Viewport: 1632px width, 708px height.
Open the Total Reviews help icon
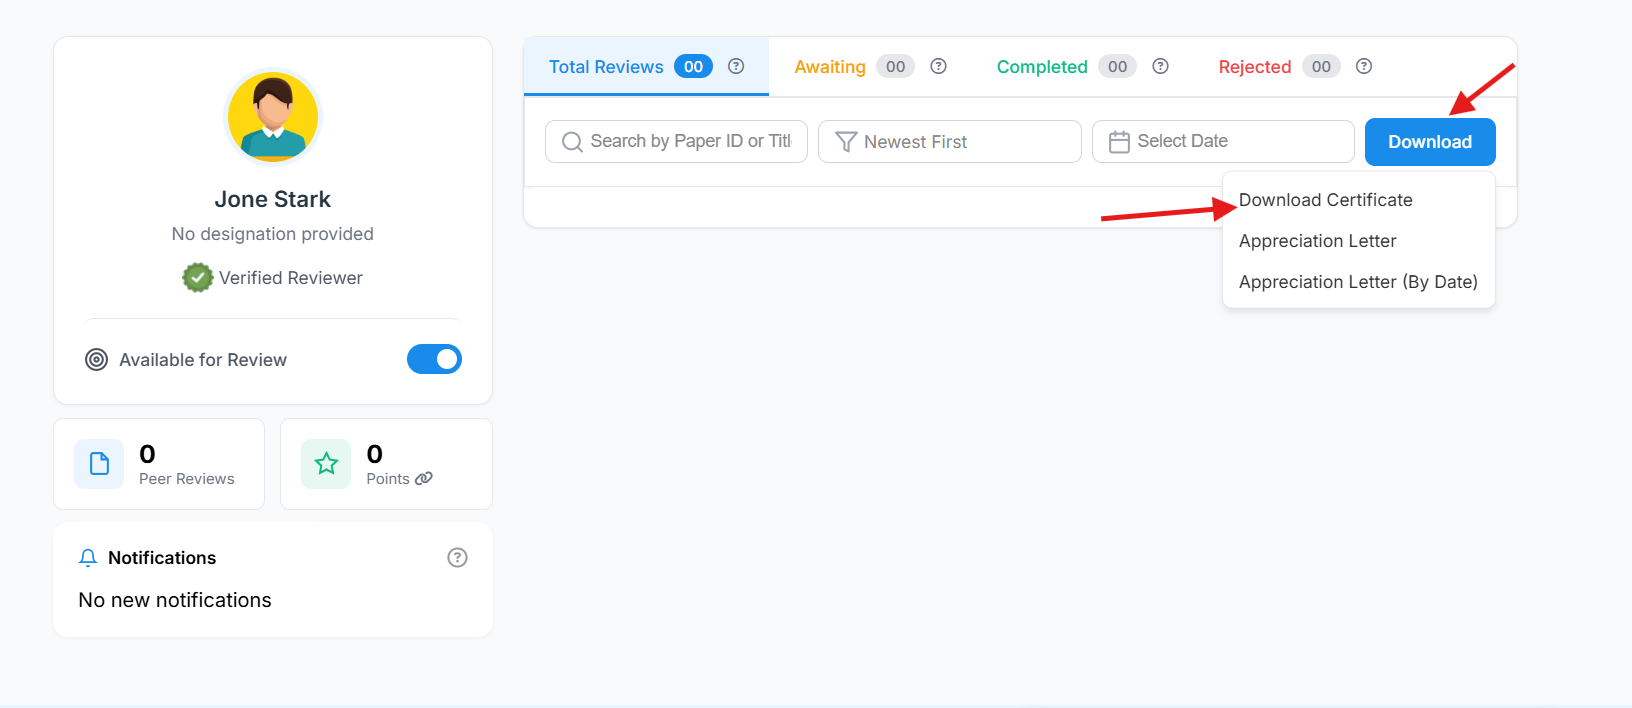[x=736, y=66]
